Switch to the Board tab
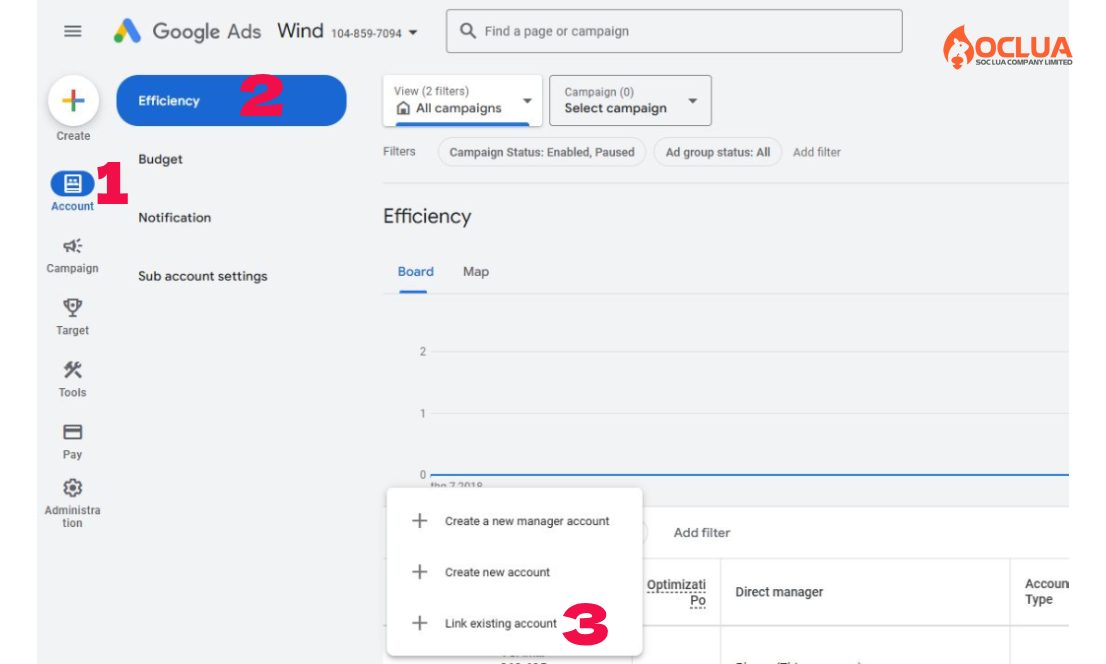Image resolution: width=1106 pixels, height=664 pixels. tap(415, 272)
